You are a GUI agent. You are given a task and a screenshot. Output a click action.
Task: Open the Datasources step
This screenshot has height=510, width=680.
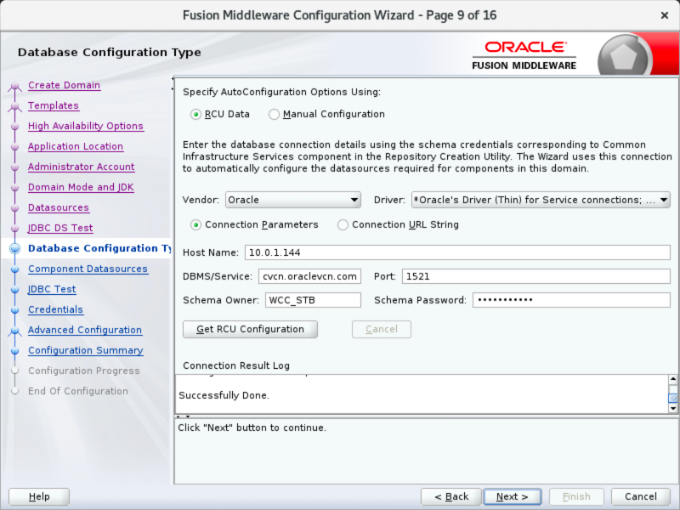click(59, 207)
